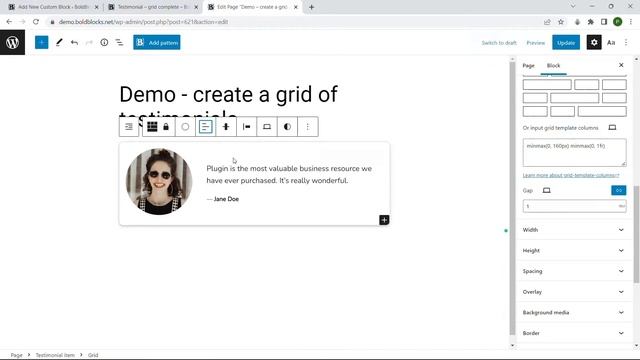640x360 pixels.
Task: Open a new browser tab
Action: coord(311,7)
